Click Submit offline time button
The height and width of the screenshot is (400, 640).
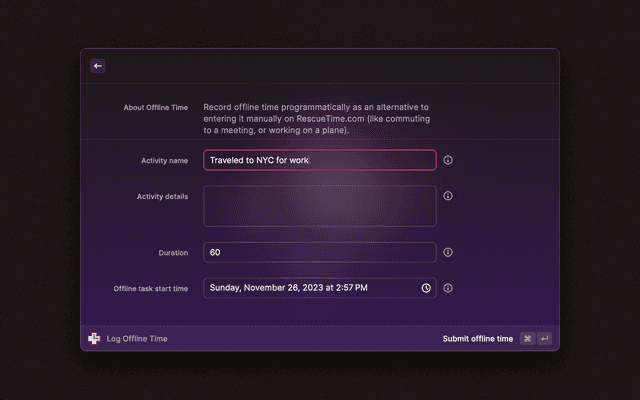(x=477, y=339)
